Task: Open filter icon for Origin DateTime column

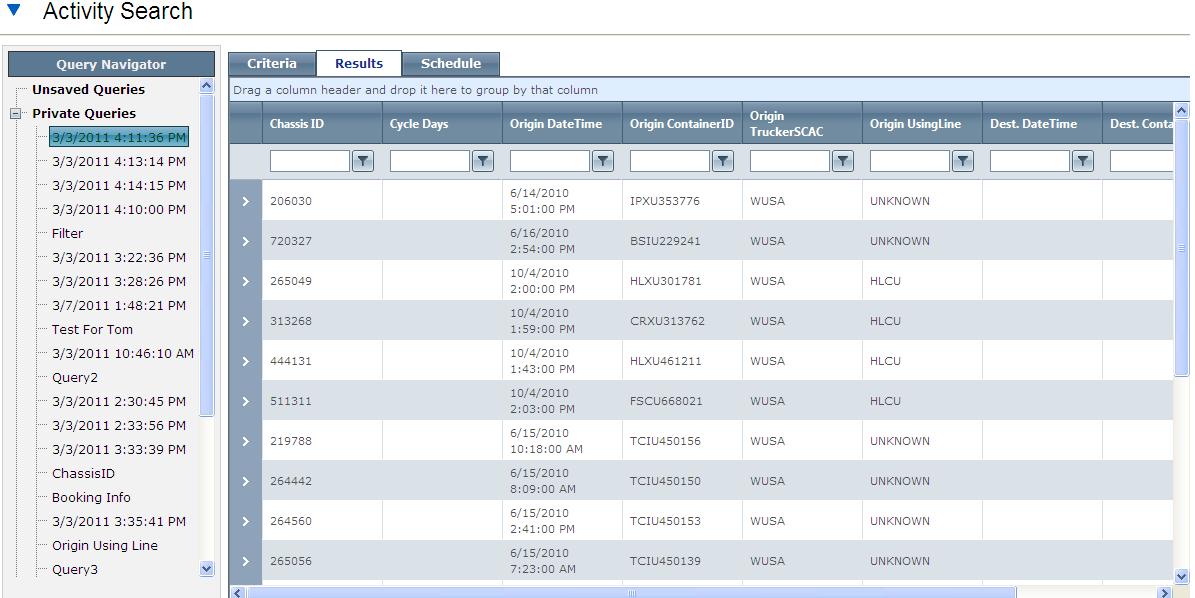Action: (603, 161)
